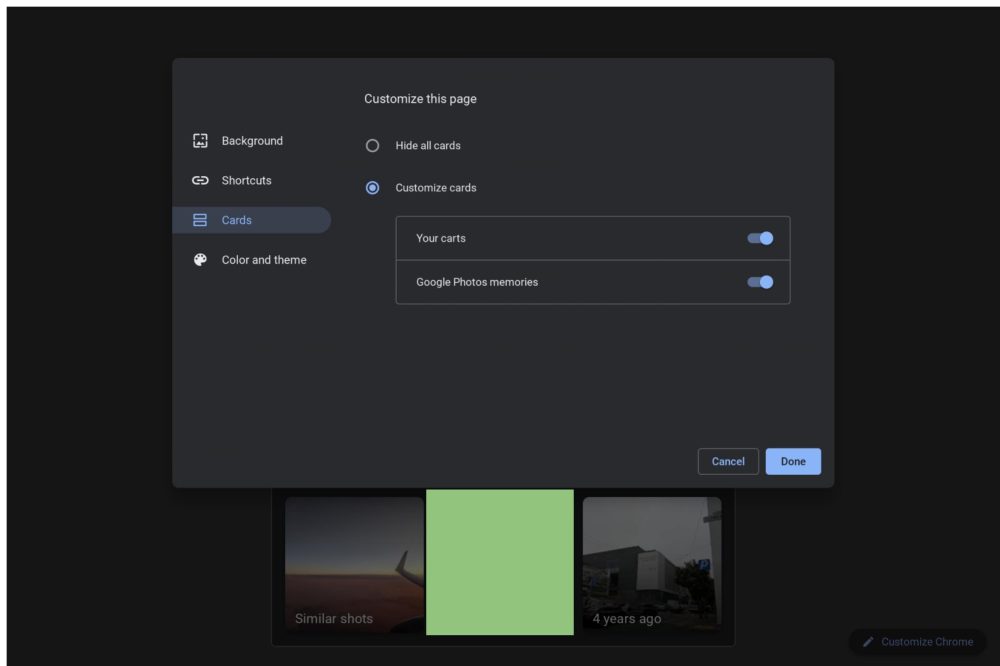Click the pencil icon beside Customize Chrome
1000x666 pixels.
point(868,642)
